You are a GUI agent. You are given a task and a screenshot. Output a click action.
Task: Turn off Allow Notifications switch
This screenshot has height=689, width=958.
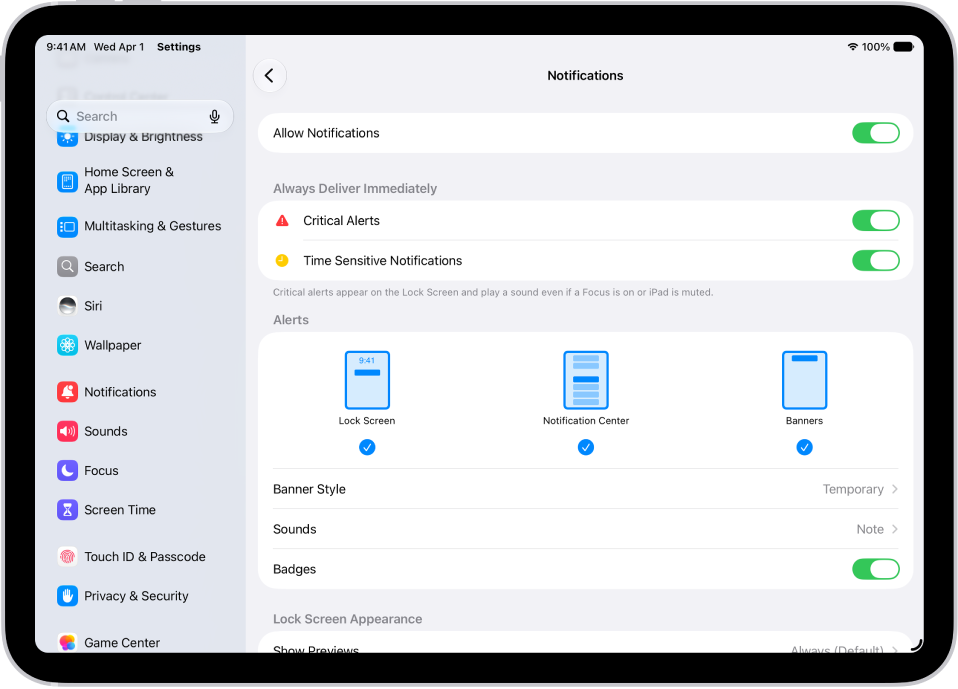click(x=876, y=133)
